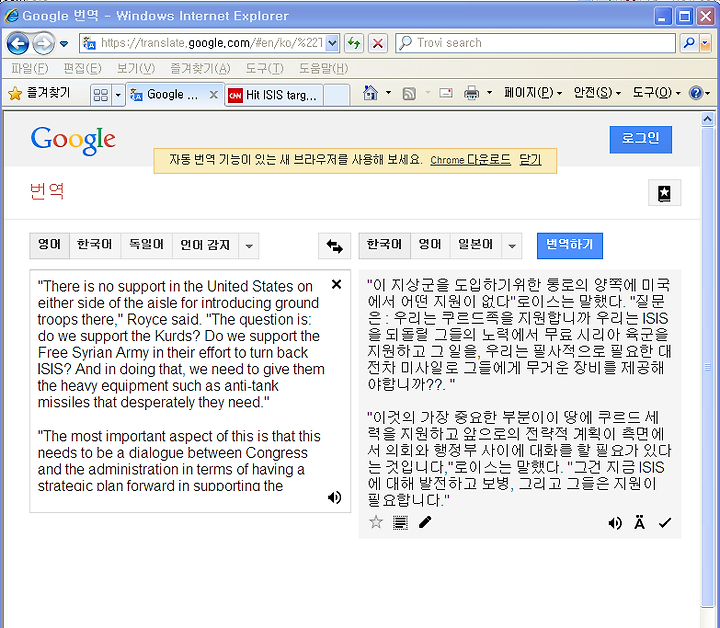Open the phrasebook star book icon

coord(664,193)
